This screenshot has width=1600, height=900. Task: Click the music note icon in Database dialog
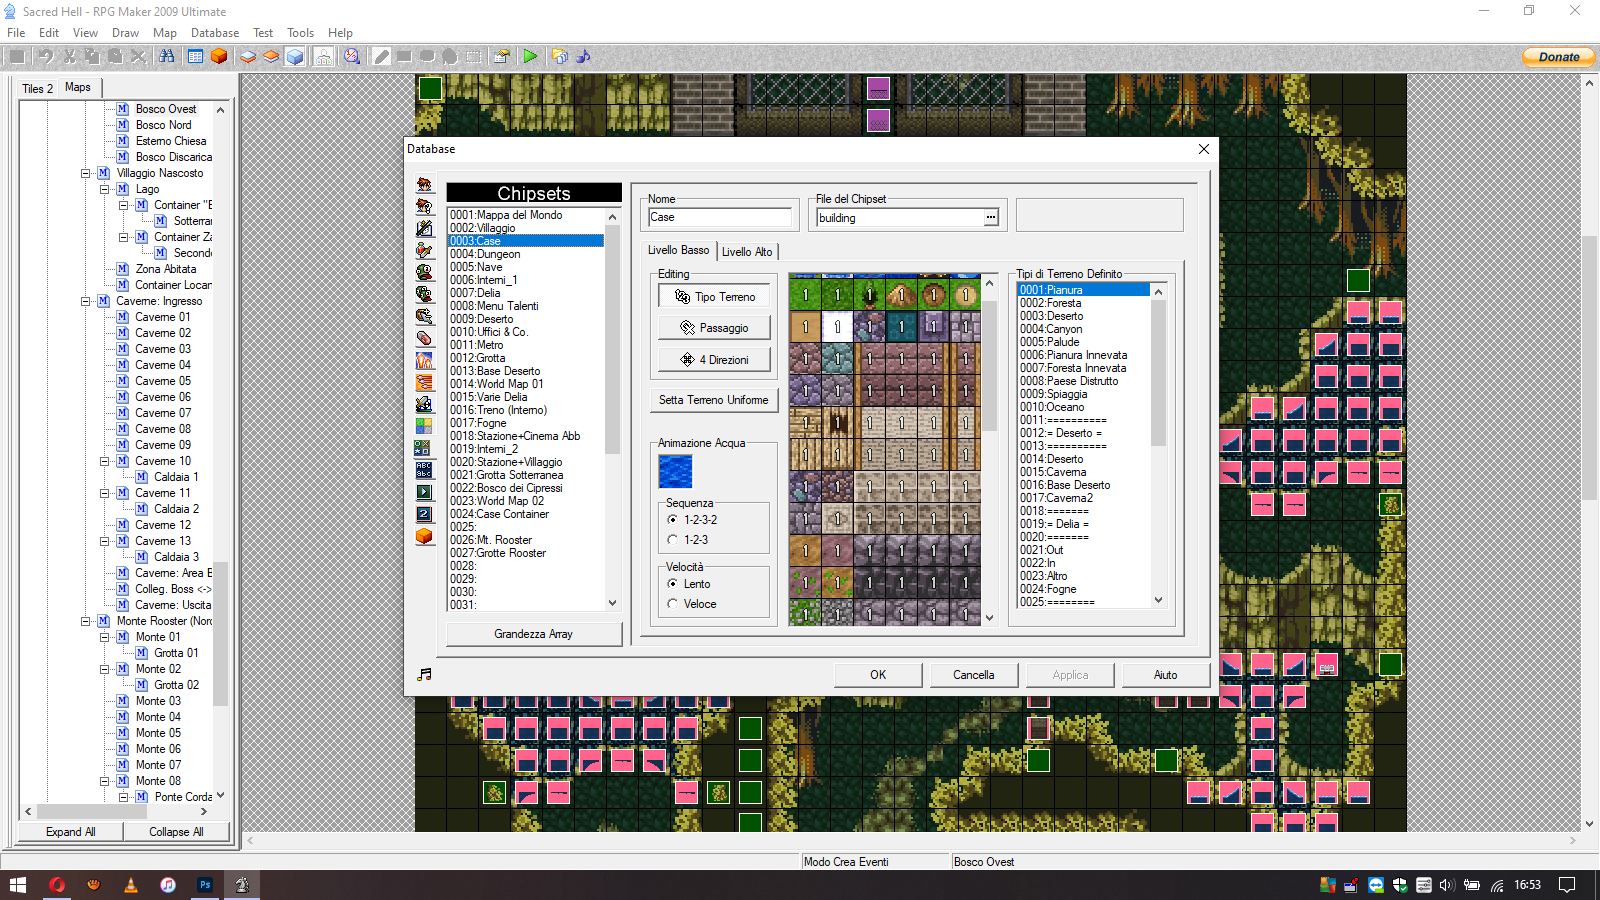tap(424, 675)
